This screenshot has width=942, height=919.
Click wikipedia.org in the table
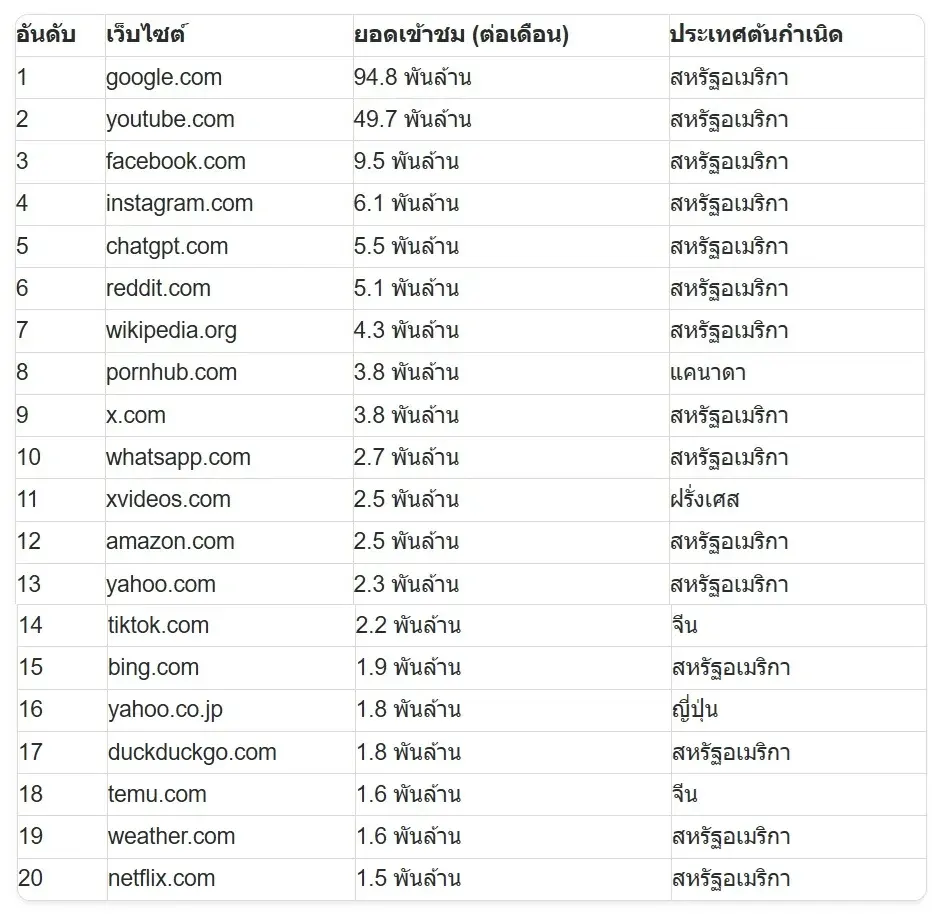pos(171,331)
